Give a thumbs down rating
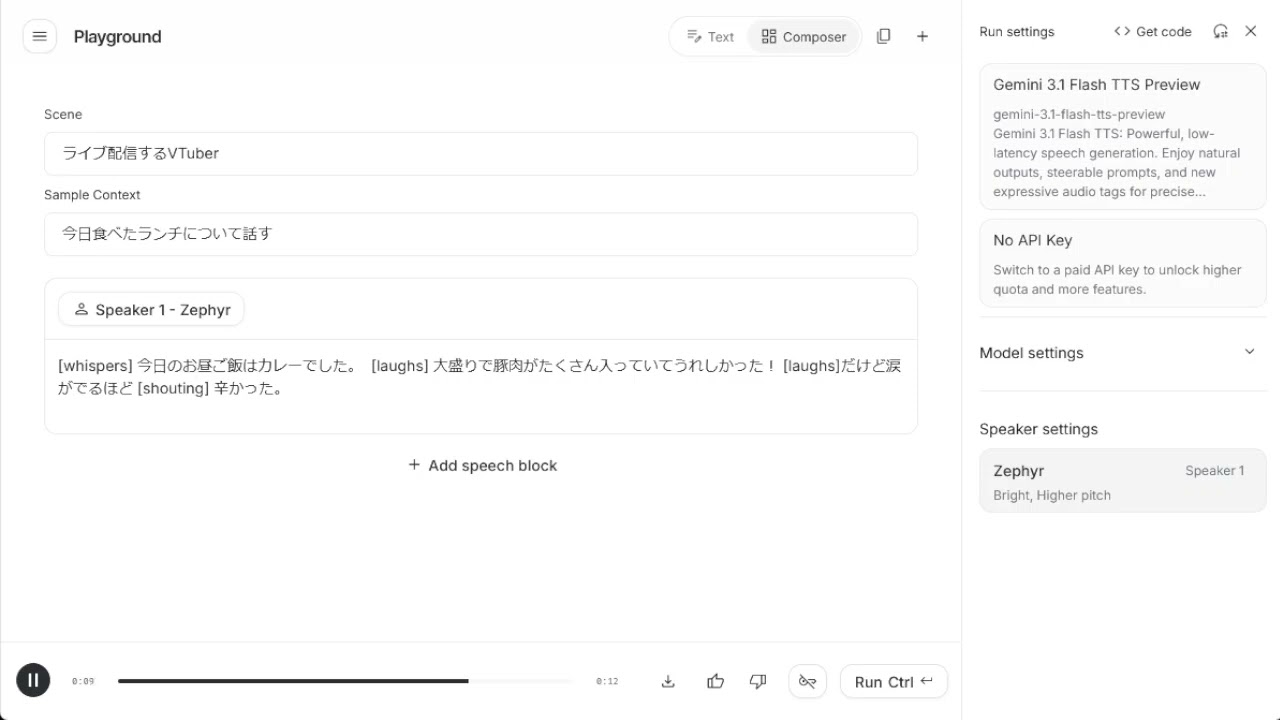The image size is (1280, 720). tap(758, 682)
